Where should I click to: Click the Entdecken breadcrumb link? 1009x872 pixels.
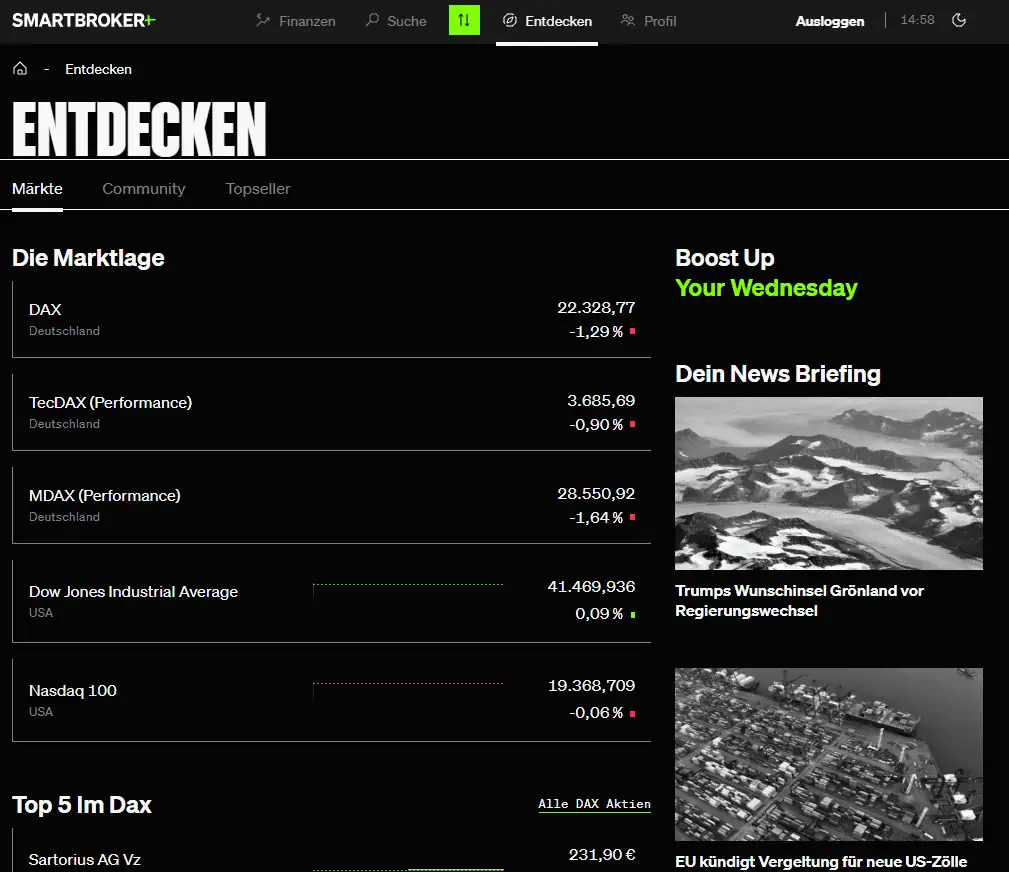[98, 70]
